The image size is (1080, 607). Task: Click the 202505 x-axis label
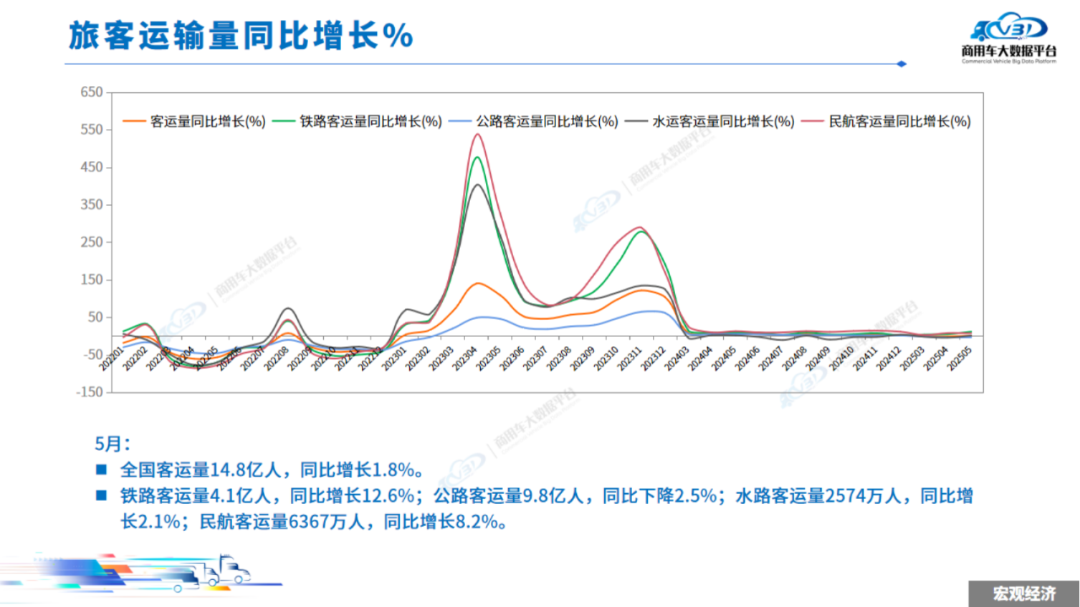[x=959, y=358]
